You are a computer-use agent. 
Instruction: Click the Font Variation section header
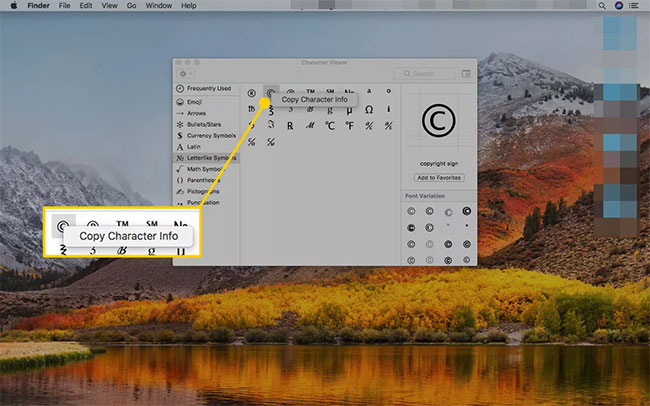pyautogui.click(x=425, y=196)
